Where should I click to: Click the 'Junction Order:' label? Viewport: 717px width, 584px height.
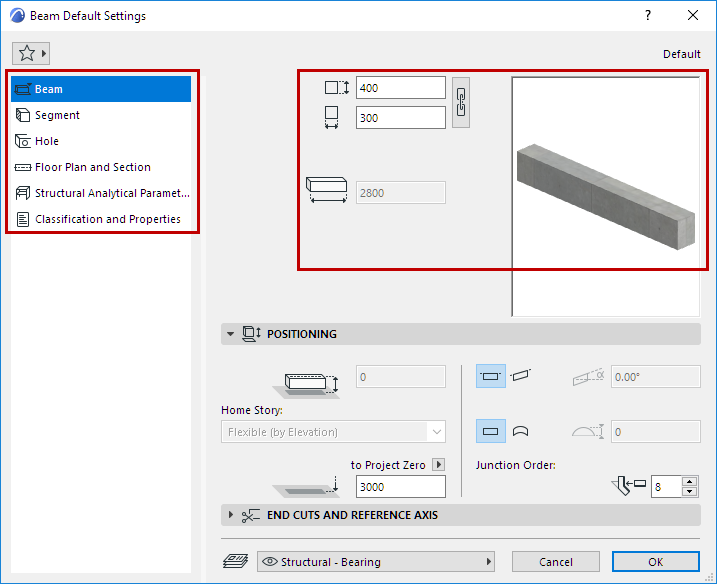(515, 465)
